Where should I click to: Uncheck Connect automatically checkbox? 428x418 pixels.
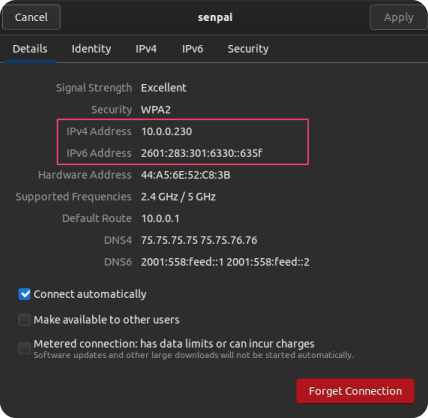(24, 294)
